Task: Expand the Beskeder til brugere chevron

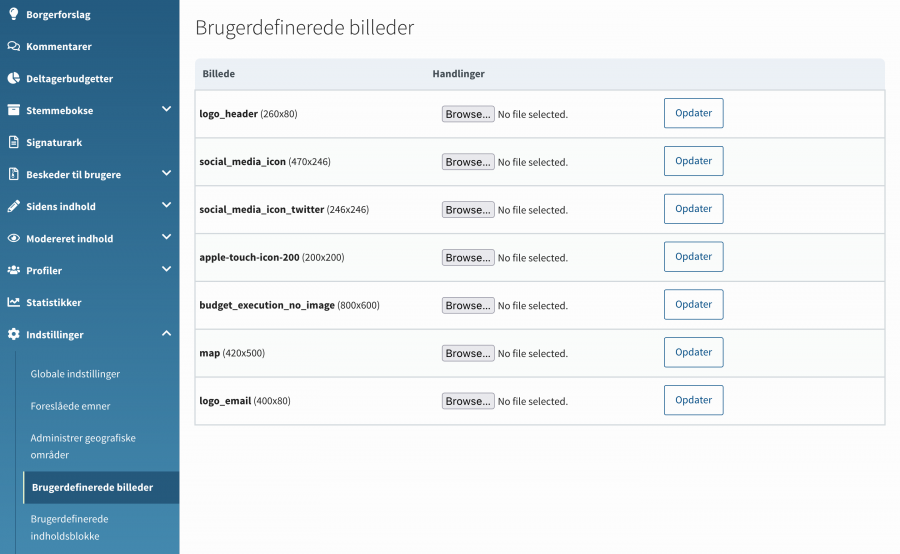Action: tap(166, 173)
